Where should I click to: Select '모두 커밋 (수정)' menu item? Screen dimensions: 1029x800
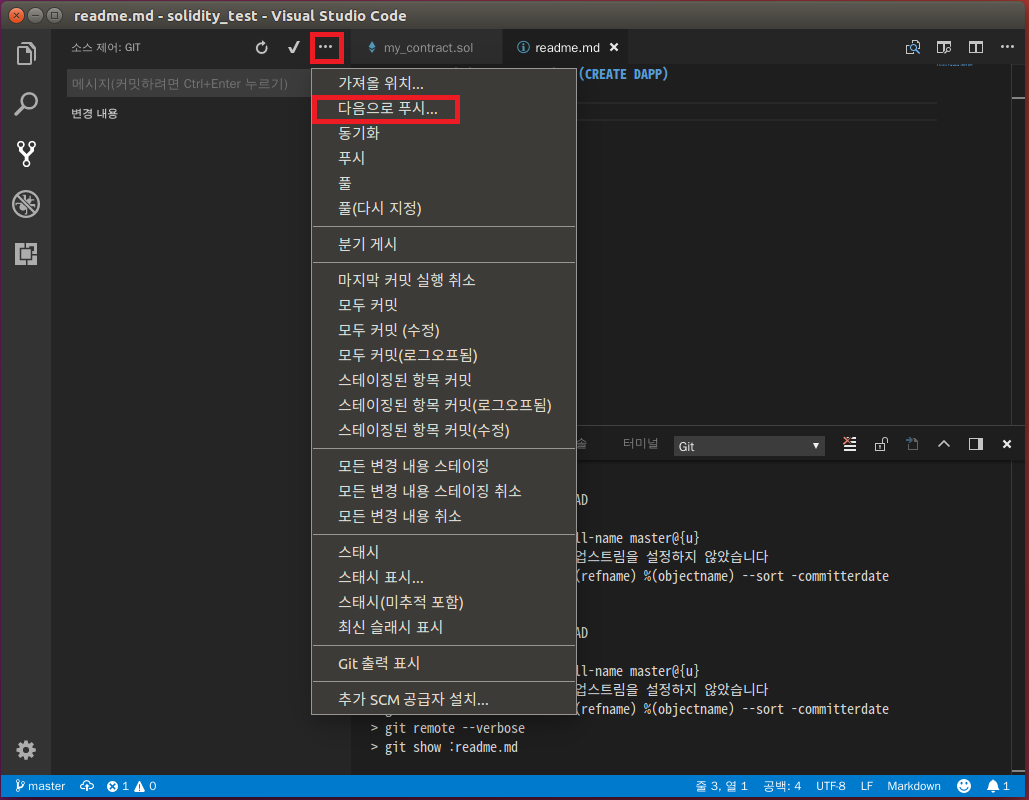coord(444,330)
